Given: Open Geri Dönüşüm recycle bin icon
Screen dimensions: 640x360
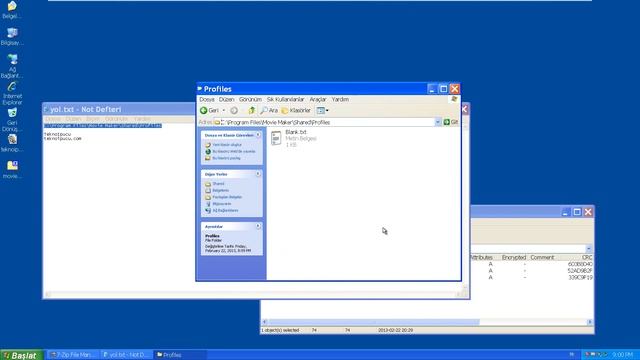Looking at the screenshot, I should click(12, 120).
